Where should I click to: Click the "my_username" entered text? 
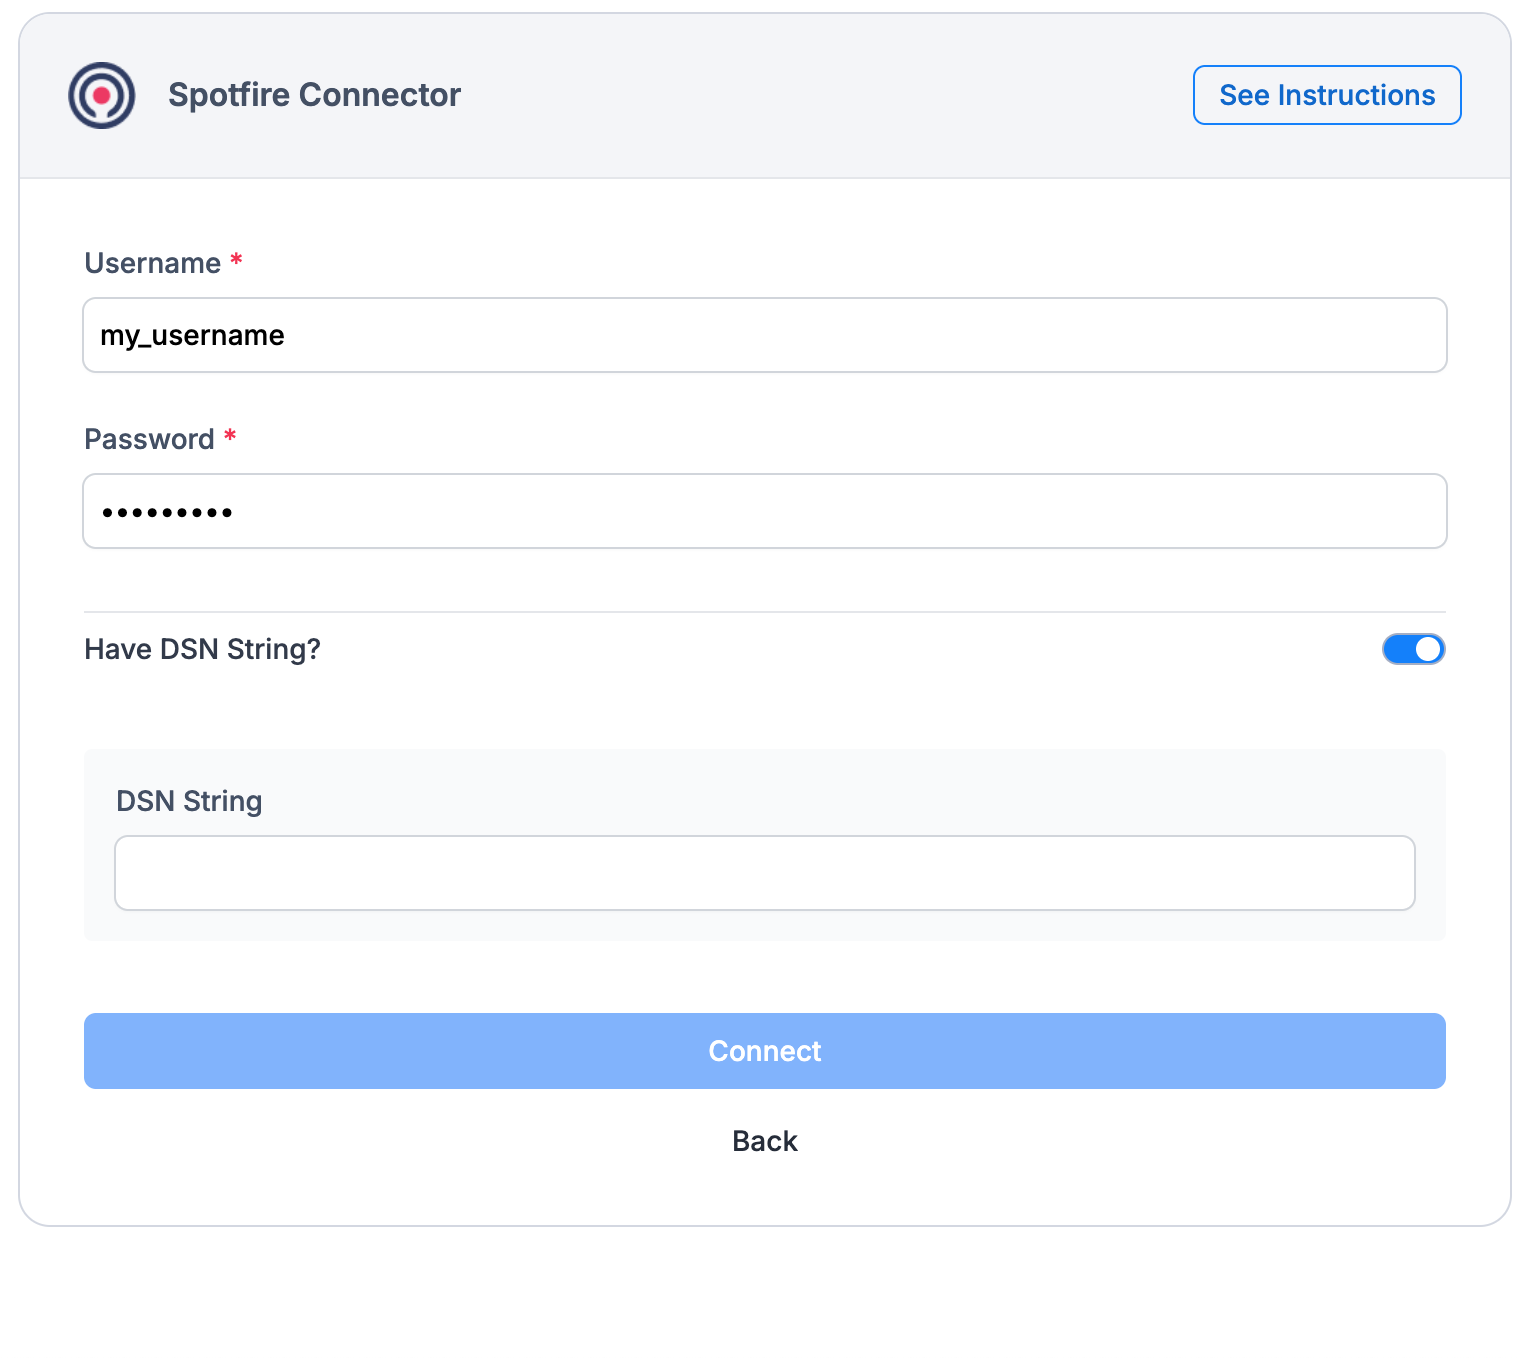pyautogui.click(x=192, y=335)
